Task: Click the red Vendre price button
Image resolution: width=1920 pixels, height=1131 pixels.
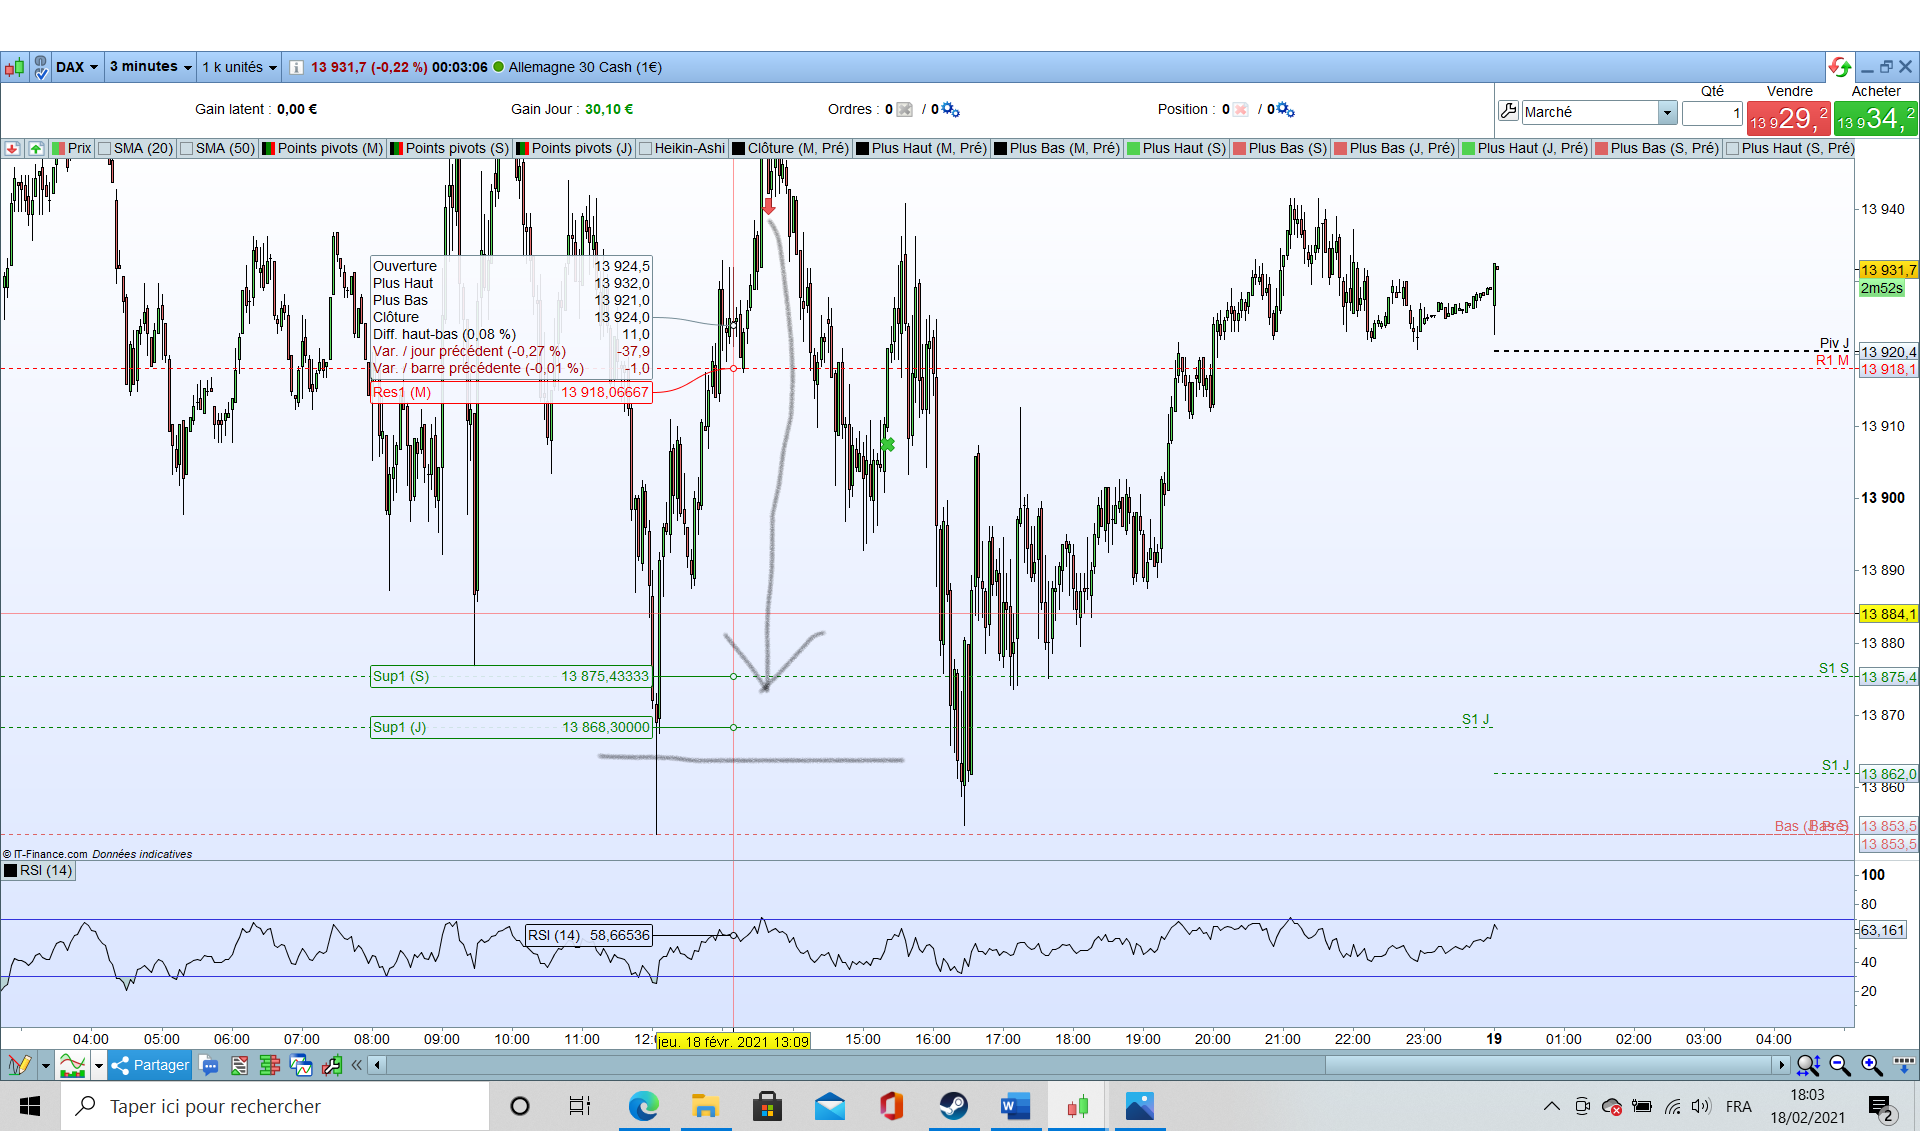Action: pyautogui.click(x=1788, y=119)
